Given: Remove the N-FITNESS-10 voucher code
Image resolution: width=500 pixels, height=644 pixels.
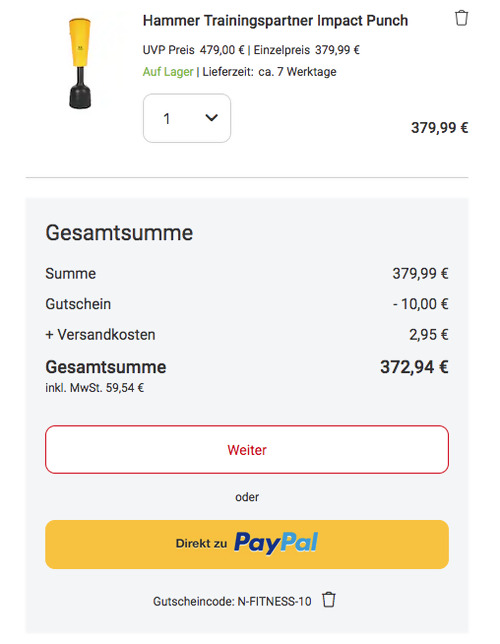Looking at the screenshot, I should coord(329,600).
